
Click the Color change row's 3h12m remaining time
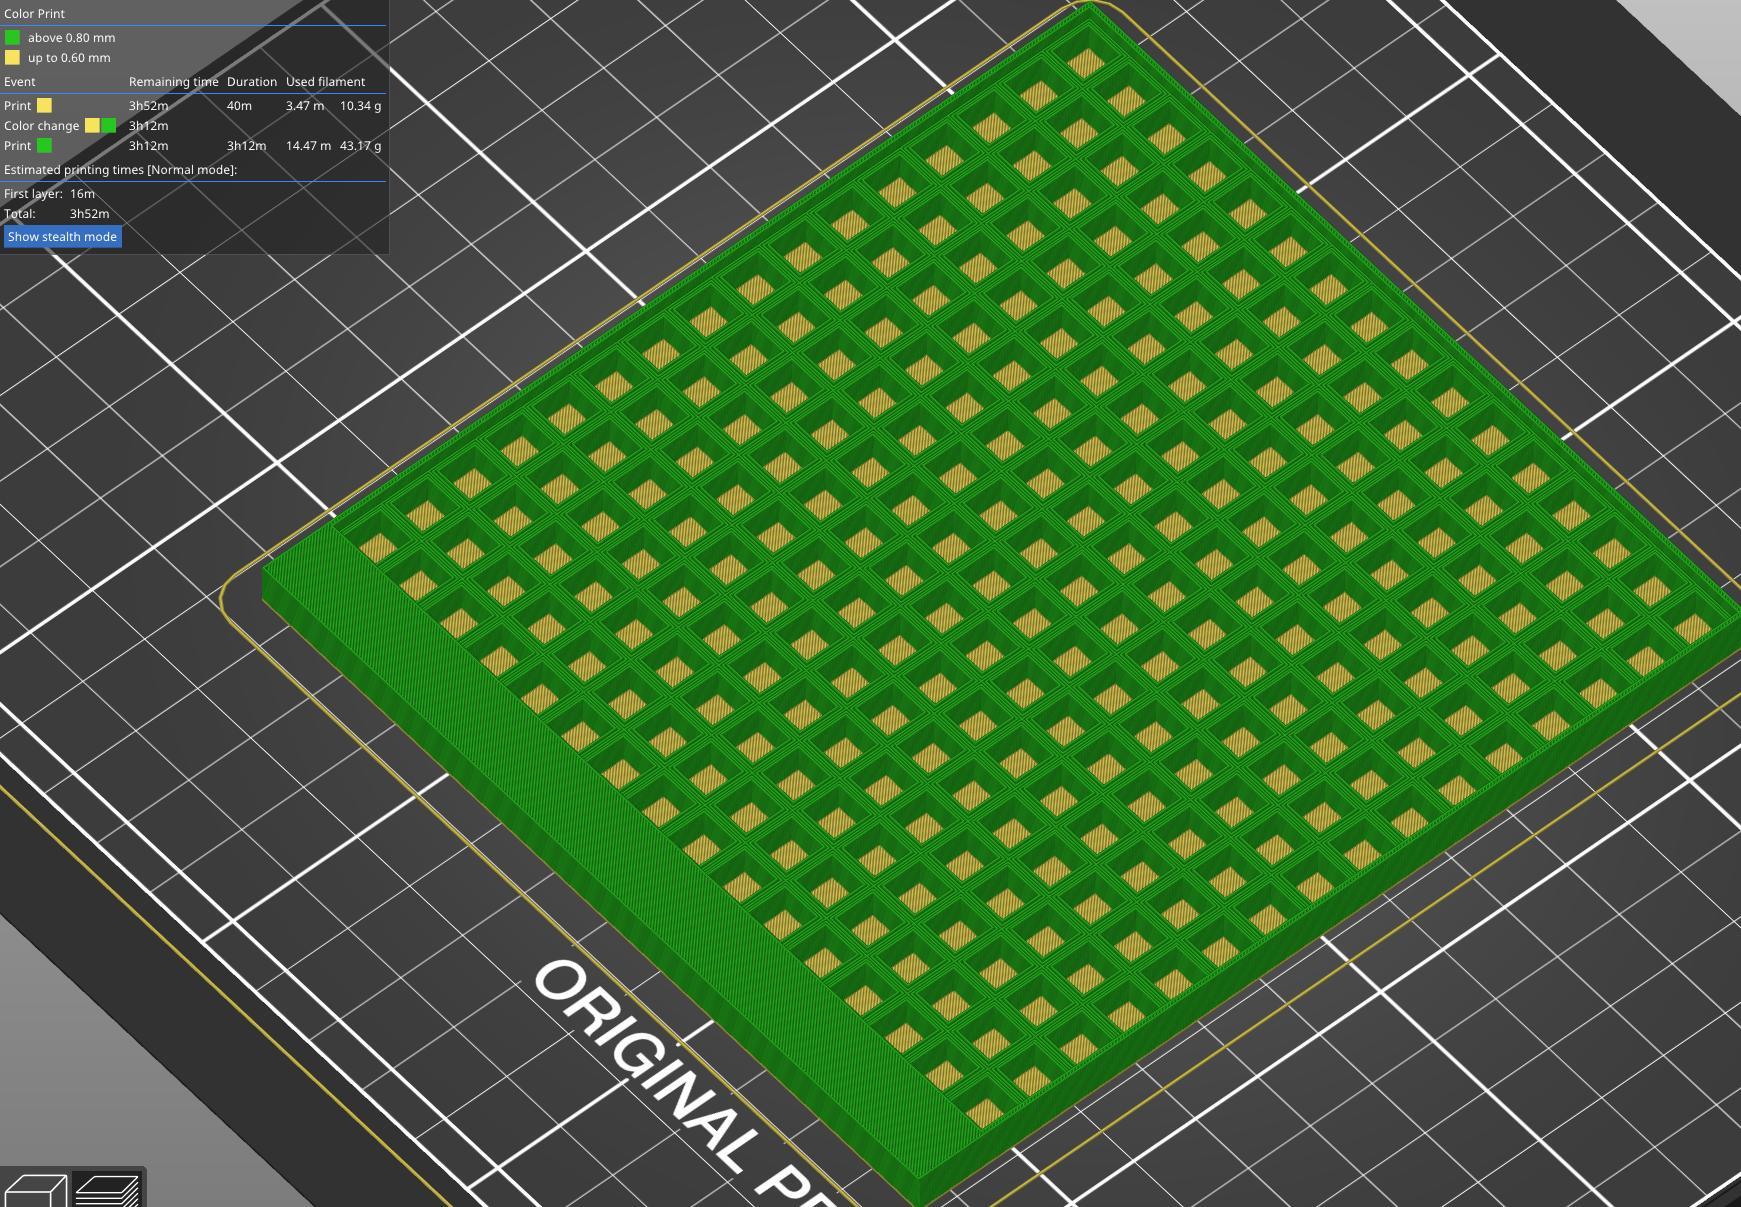[x=148, y=125]
